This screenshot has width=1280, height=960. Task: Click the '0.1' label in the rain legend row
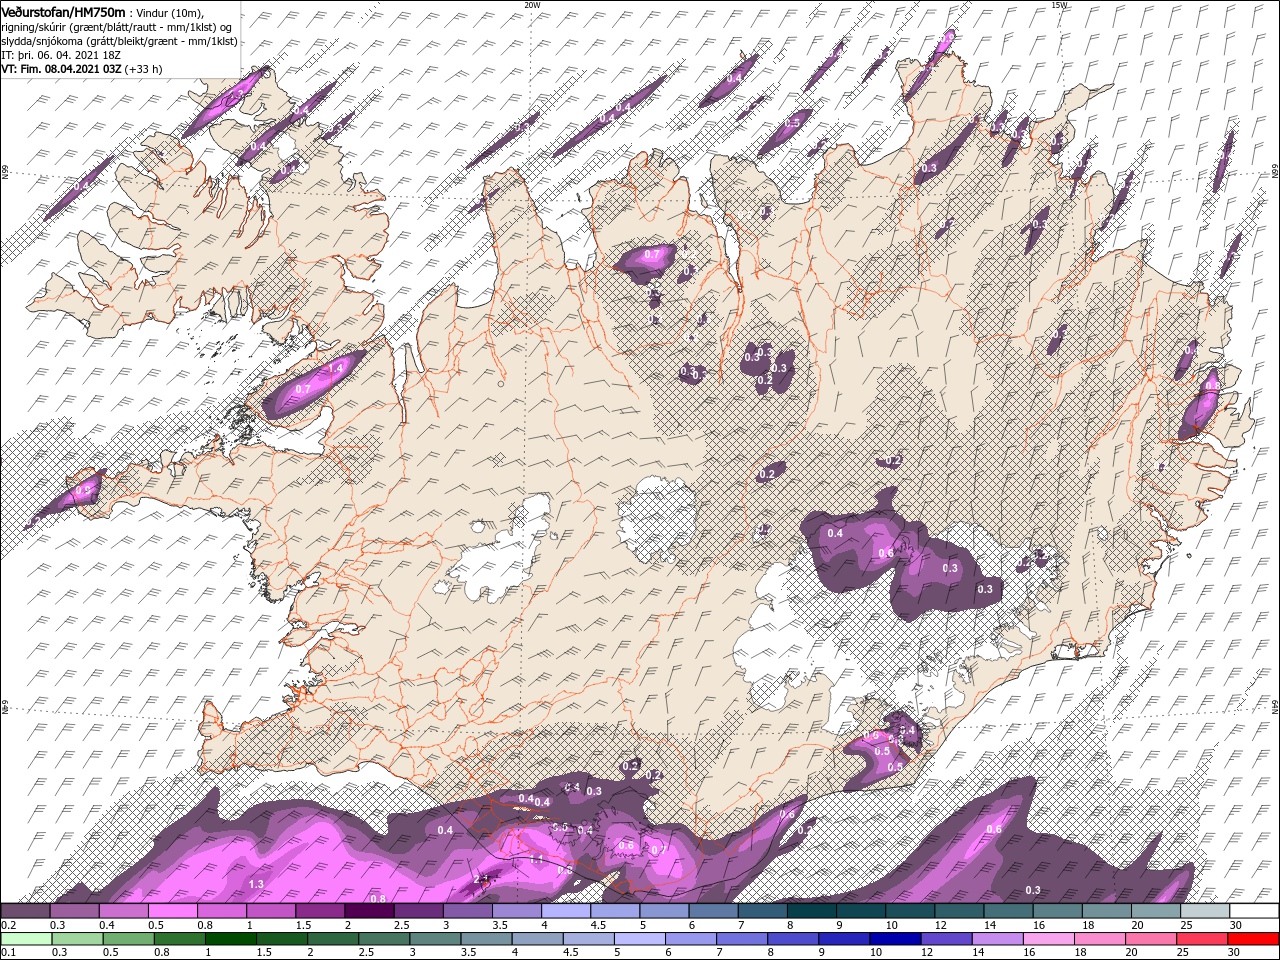[x=9, y=953]
